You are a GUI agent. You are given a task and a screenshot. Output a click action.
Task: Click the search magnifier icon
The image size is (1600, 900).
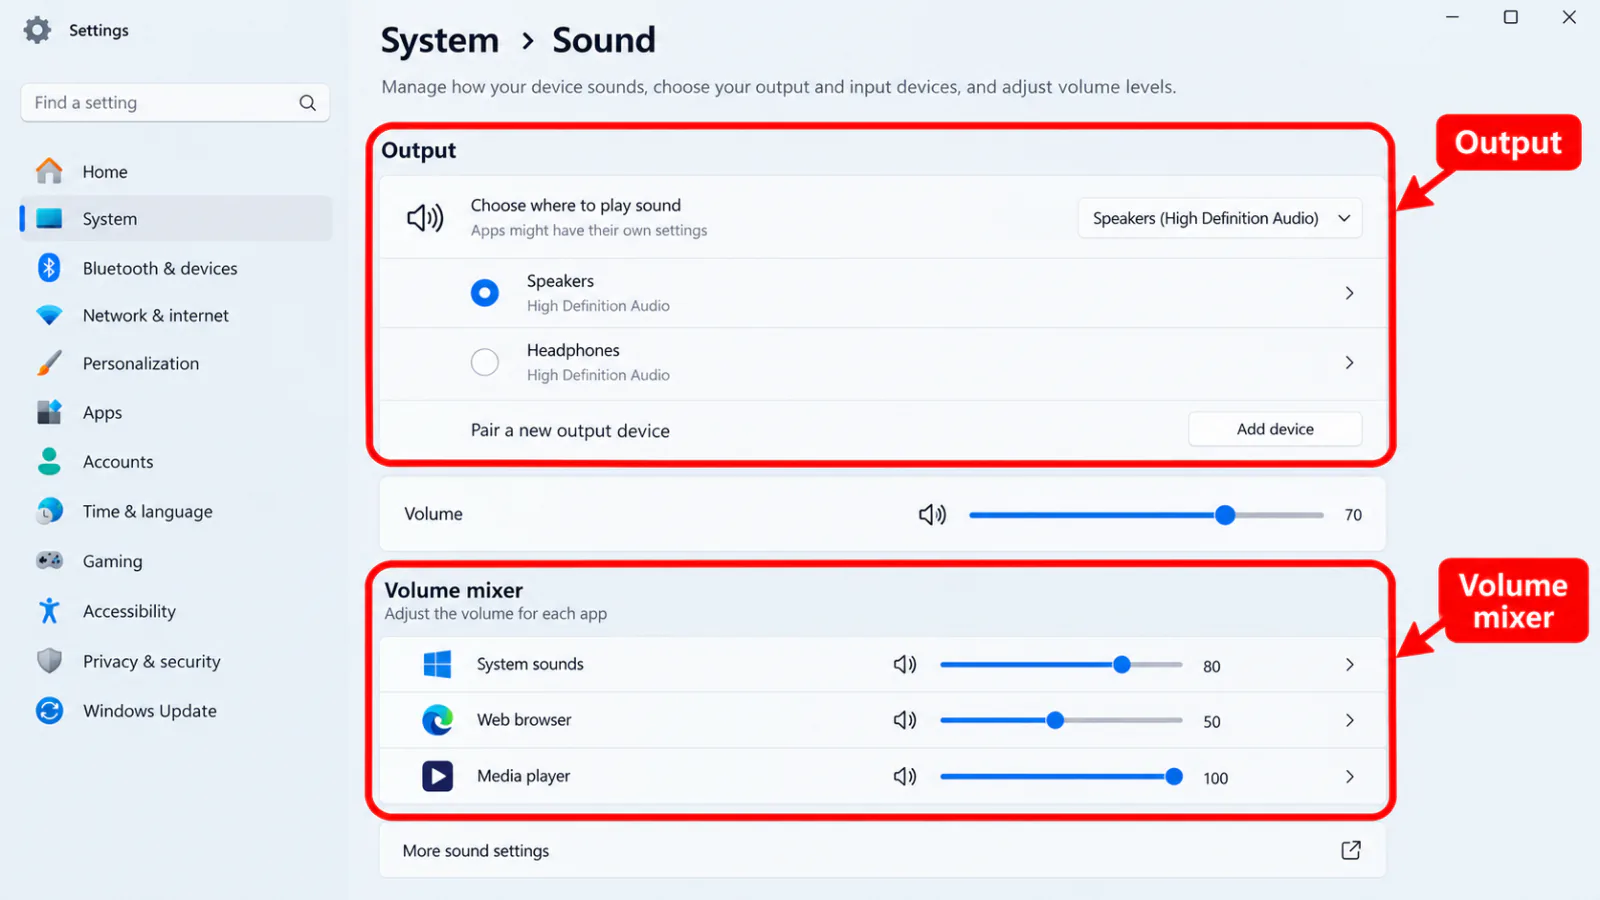coord(307,103)
